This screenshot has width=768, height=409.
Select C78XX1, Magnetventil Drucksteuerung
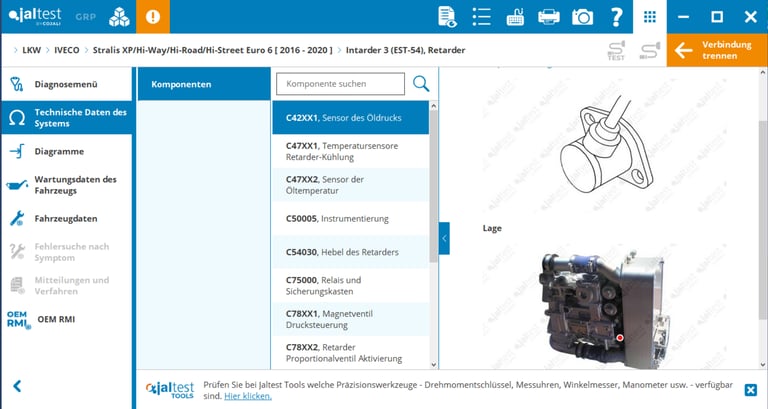point(351,319)
